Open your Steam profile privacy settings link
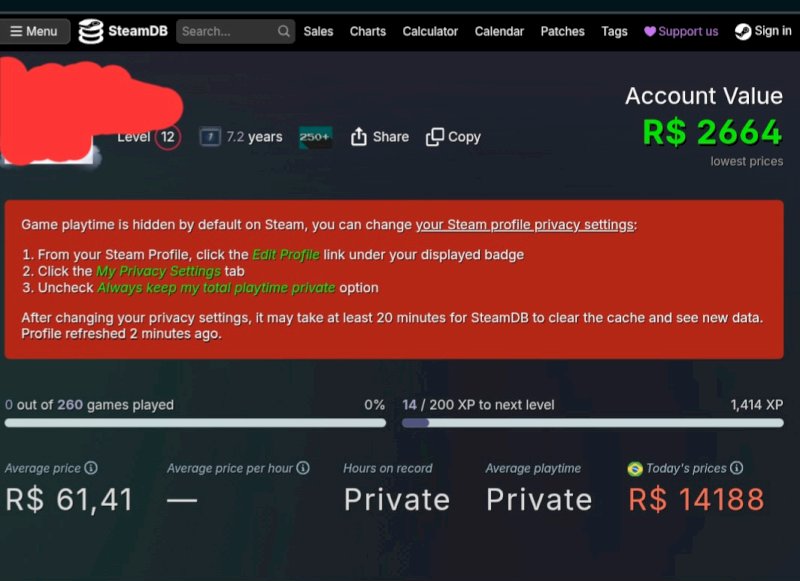The image size is (800, 581). pos(524,225)
